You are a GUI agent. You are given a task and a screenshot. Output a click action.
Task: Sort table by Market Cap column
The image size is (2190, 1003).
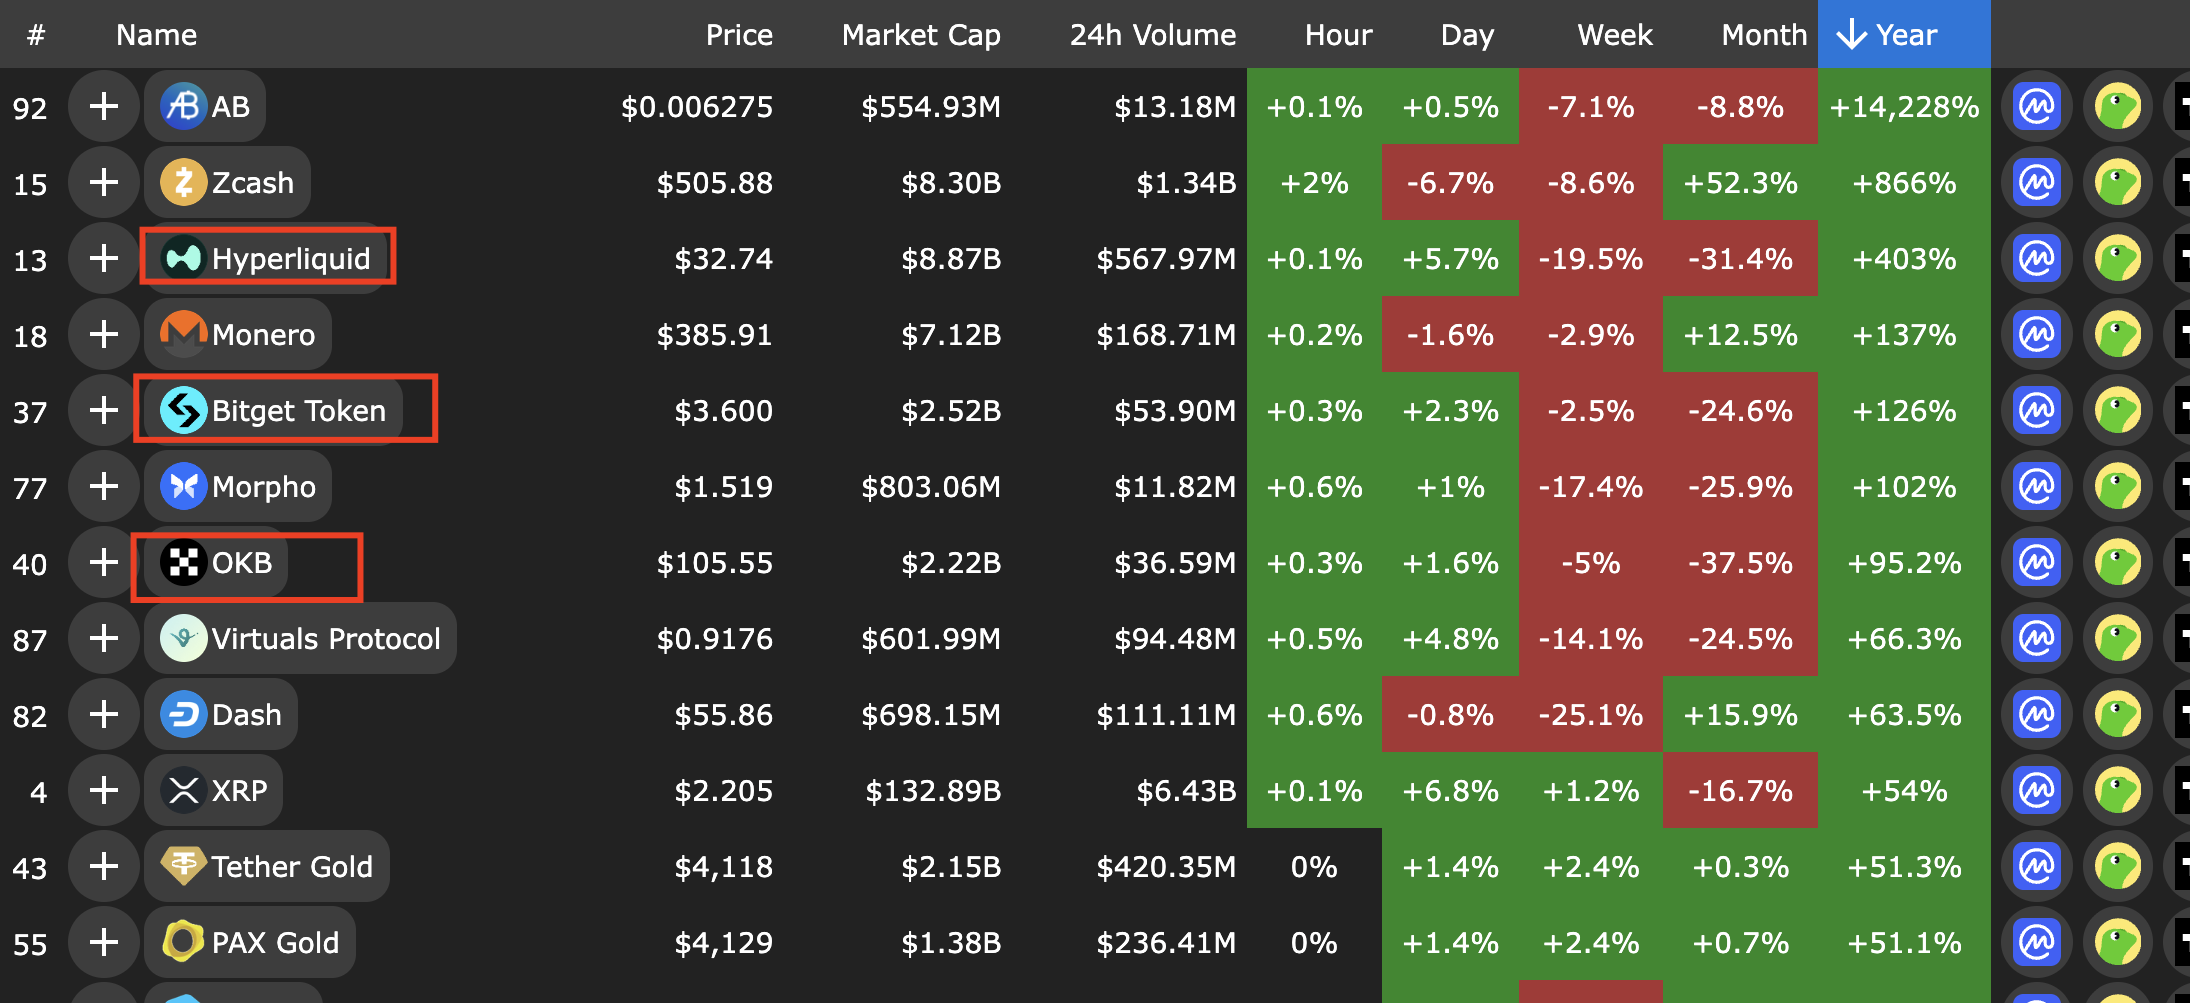click(920, 35)
